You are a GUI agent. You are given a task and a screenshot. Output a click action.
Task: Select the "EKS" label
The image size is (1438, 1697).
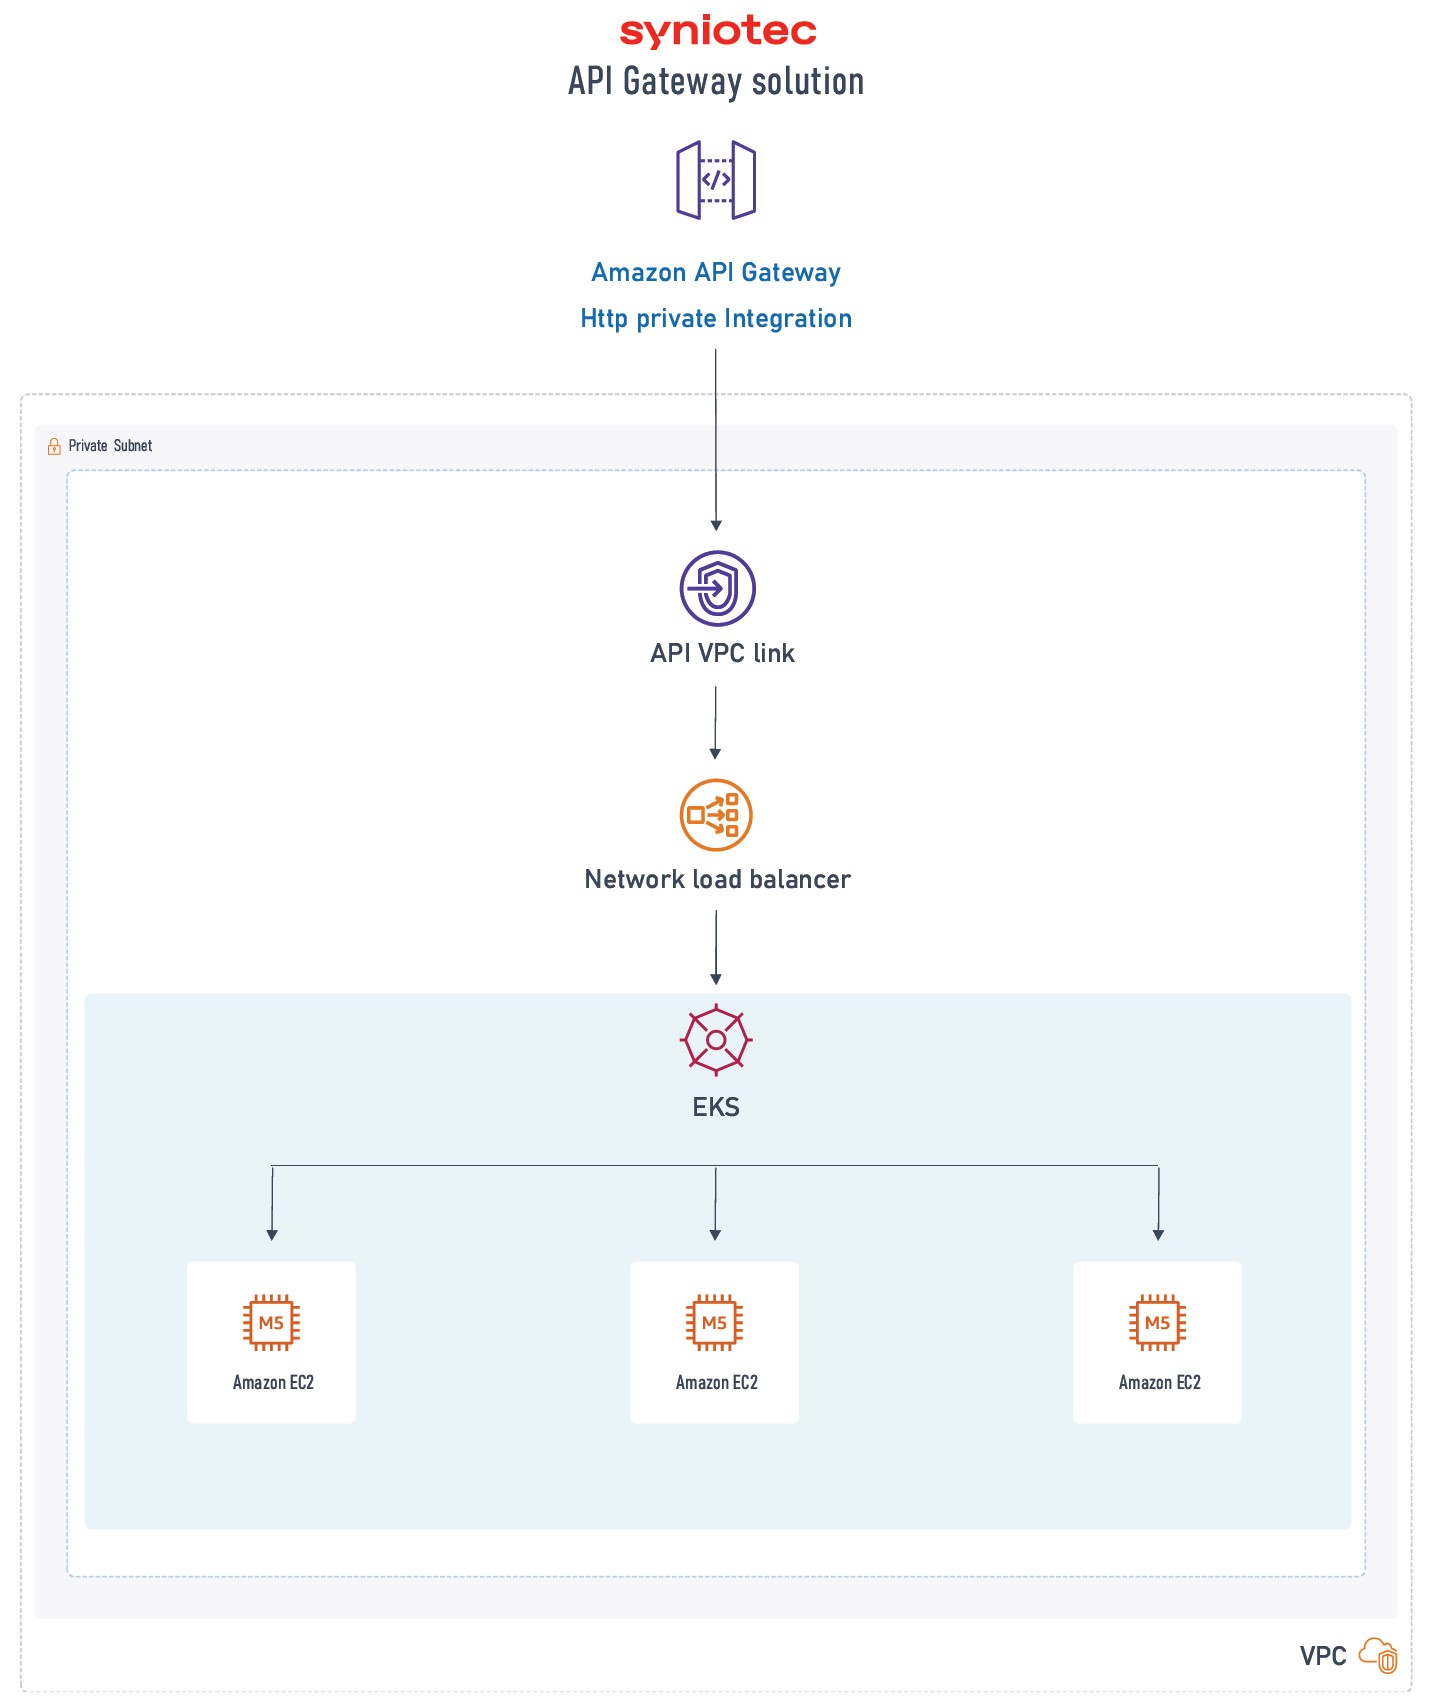click(716, 1107)
